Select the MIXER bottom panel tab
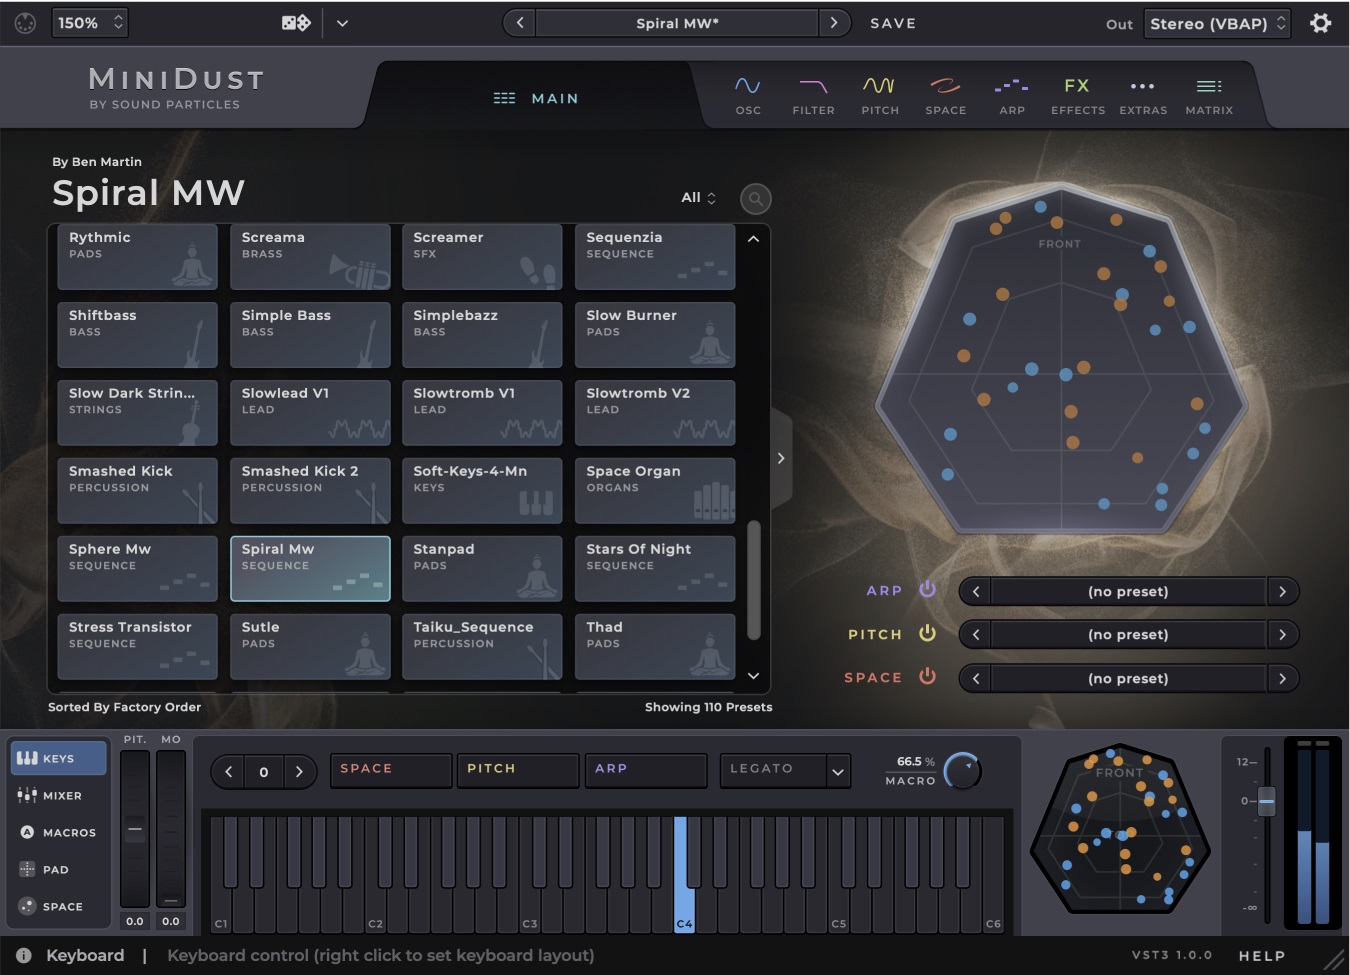Screen dimensions: 1350x975 click(x=58, y=795)
